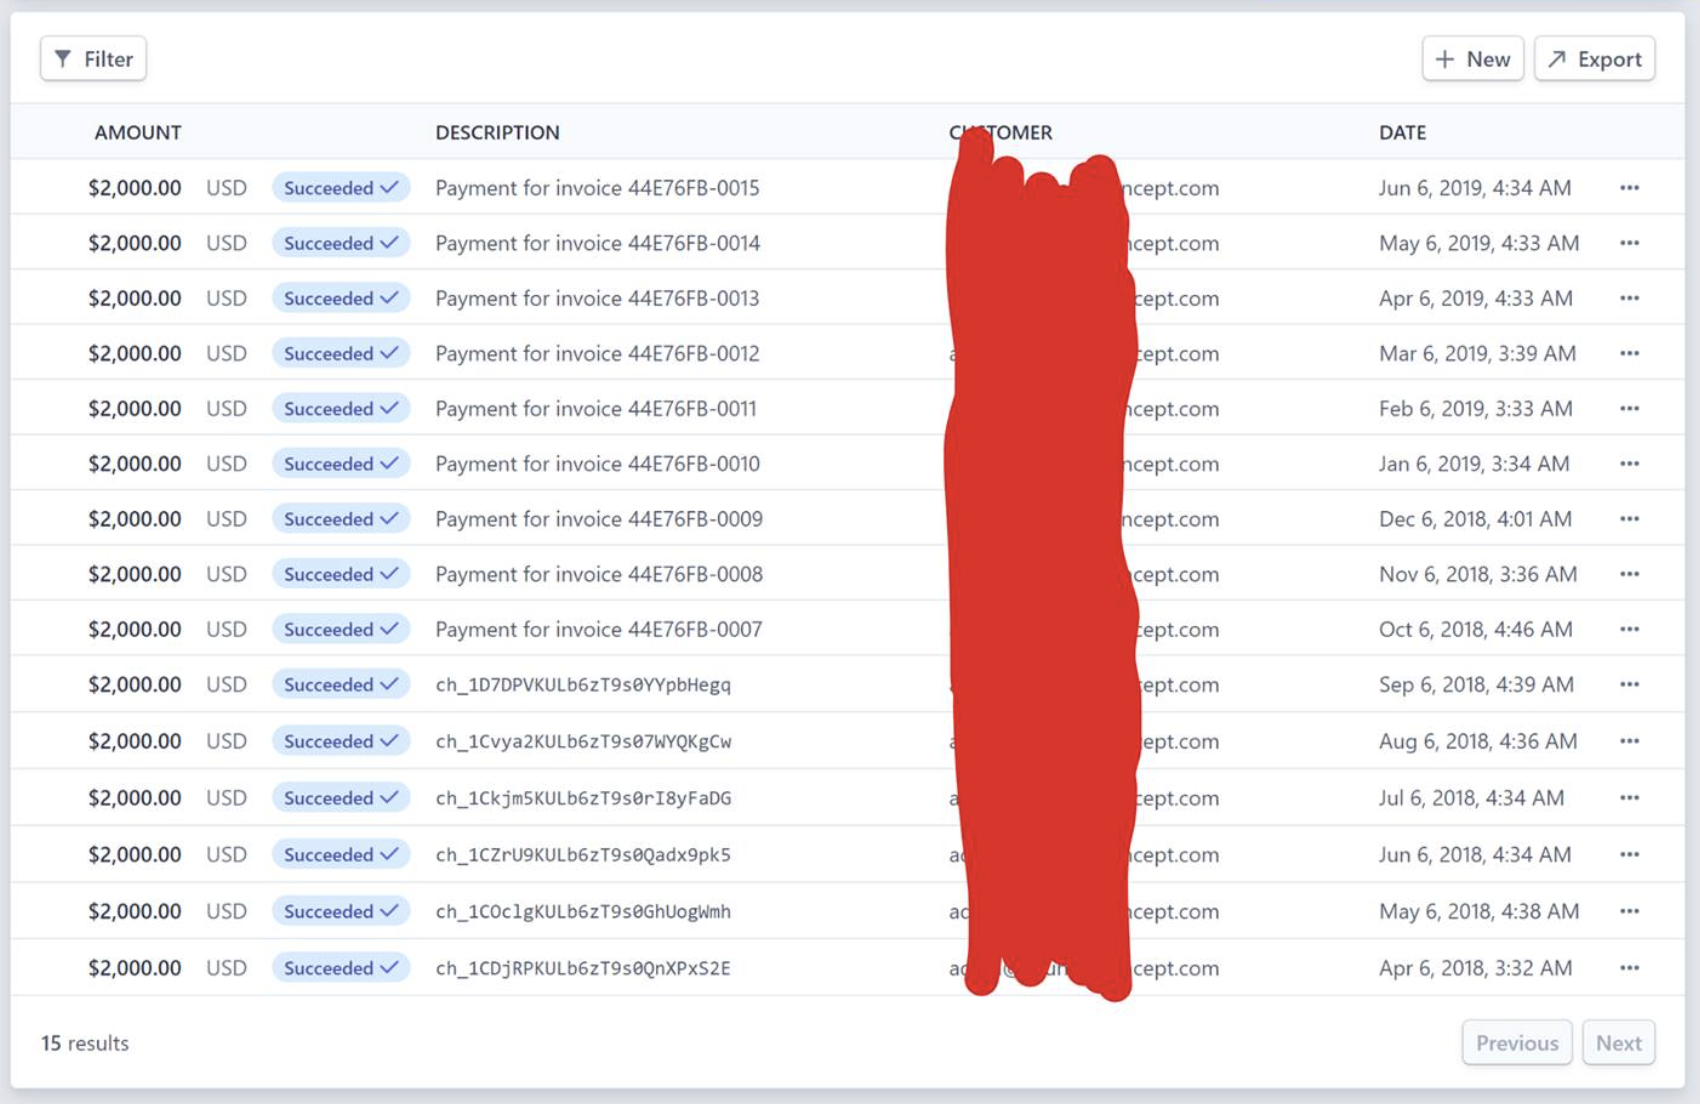Open more options for May 6, 2019 payment
1700x1104 pixels.
(x=1629, y=243)
